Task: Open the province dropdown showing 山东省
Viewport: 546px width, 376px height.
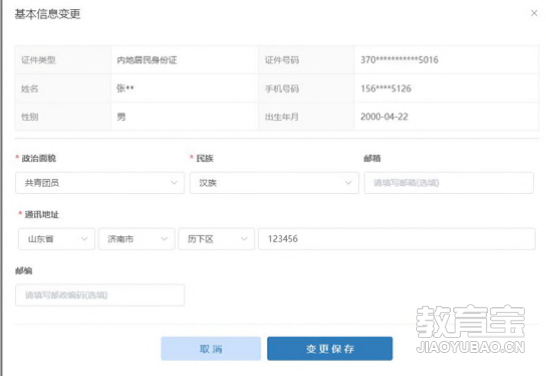Action: 56,239
